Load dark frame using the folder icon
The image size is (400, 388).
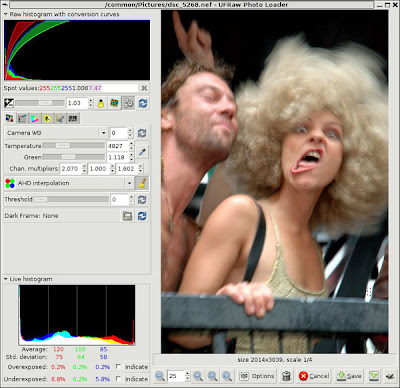(x=127, y=216)
